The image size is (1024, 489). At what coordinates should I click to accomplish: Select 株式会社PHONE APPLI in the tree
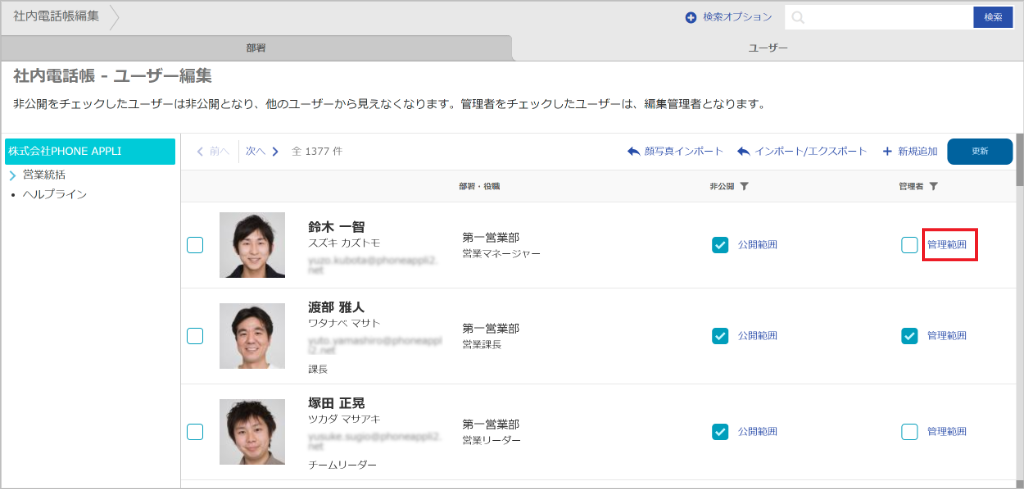[x=89, y=151]
